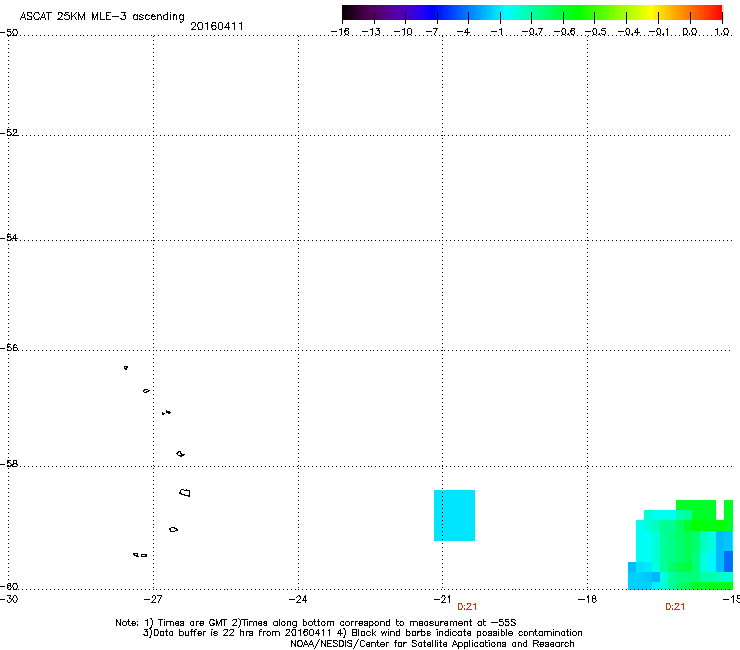The image size is (740, 650).
Task: Click the color bar label -0.6
Action: pyautogui.click(x=564, y=32)
